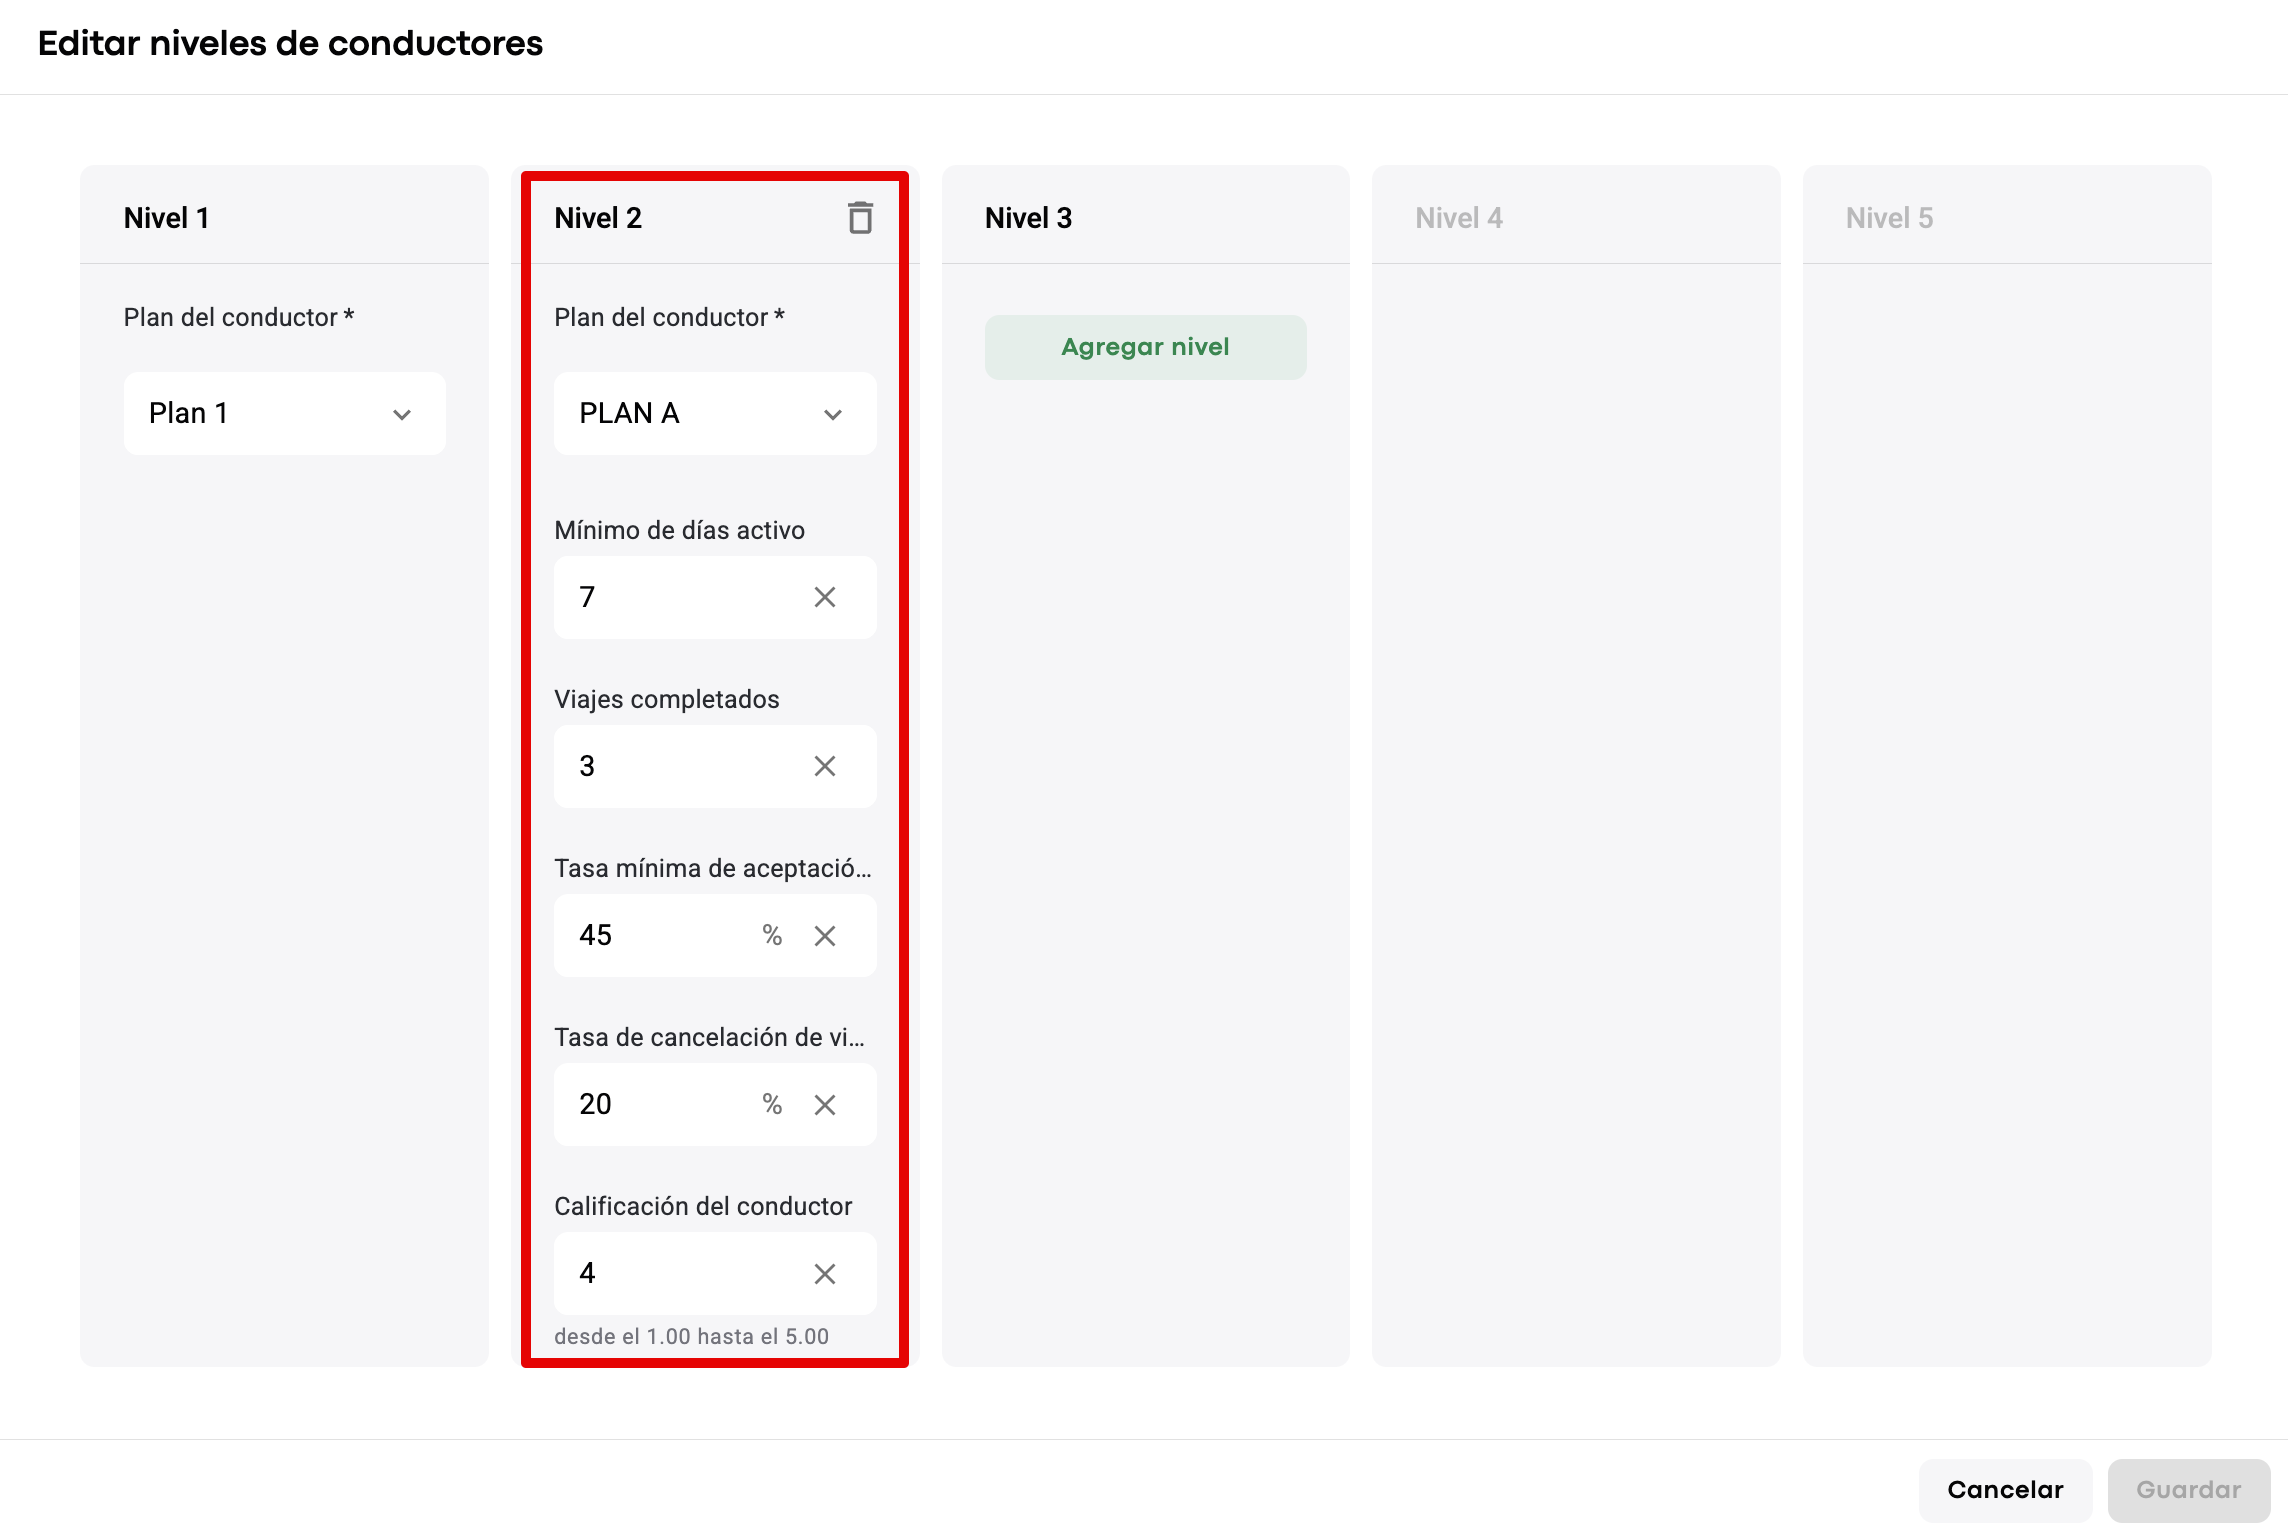Click into the cancellation rate field showing 20
Screen dimensions: 2288x1534
pyautogui.click(x=660, y=1104)
